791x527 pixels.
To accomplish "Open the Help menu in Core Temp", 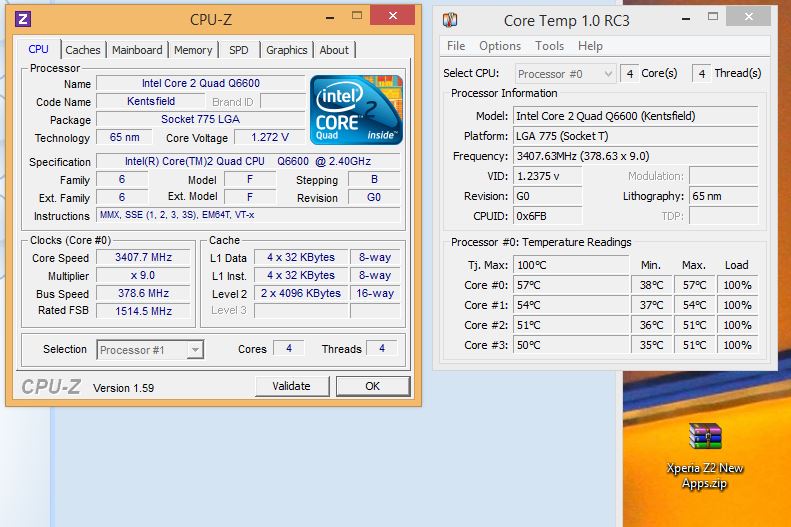I will [590, 46].
